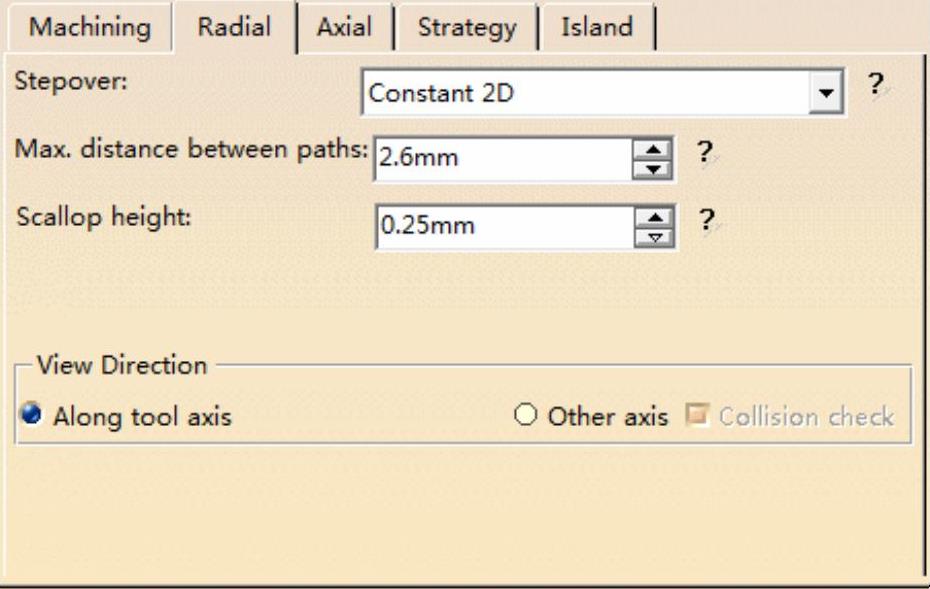Select the Radial tab

coord(234,28)
